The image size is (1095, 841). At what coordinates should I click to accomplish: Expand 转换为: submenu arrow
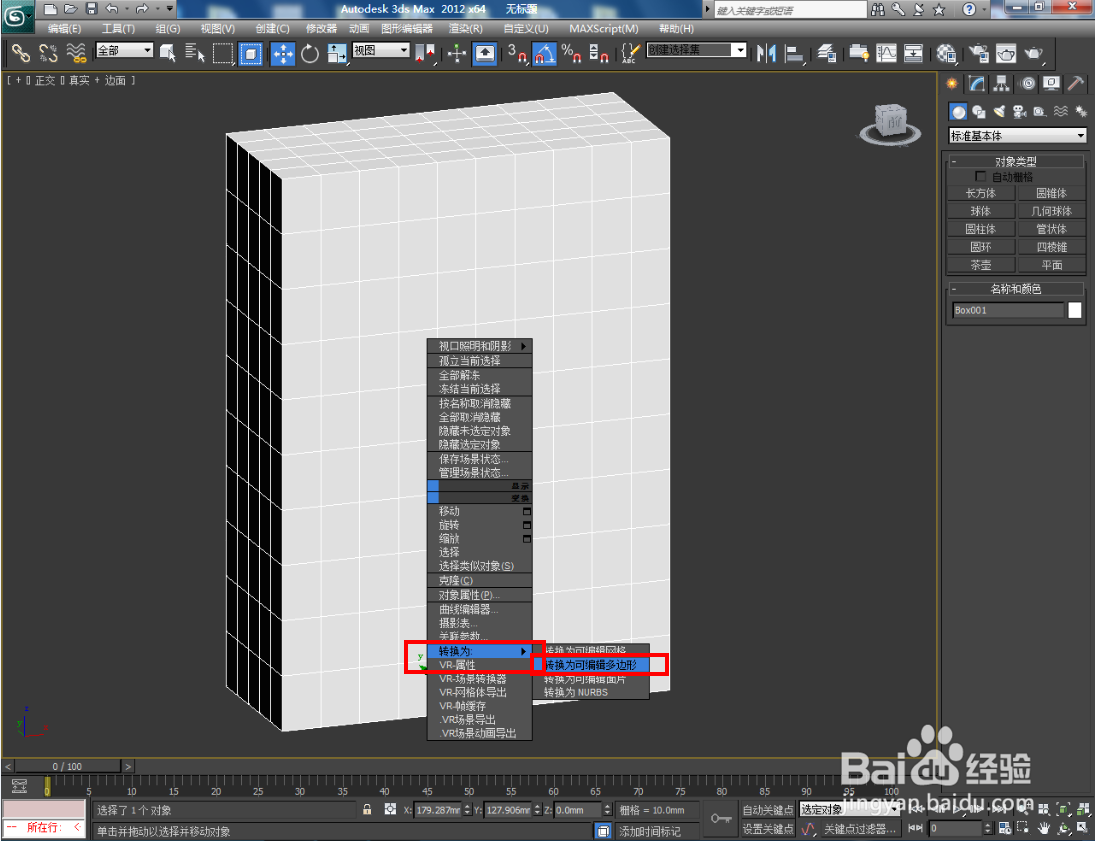click(x=523, y=651)
